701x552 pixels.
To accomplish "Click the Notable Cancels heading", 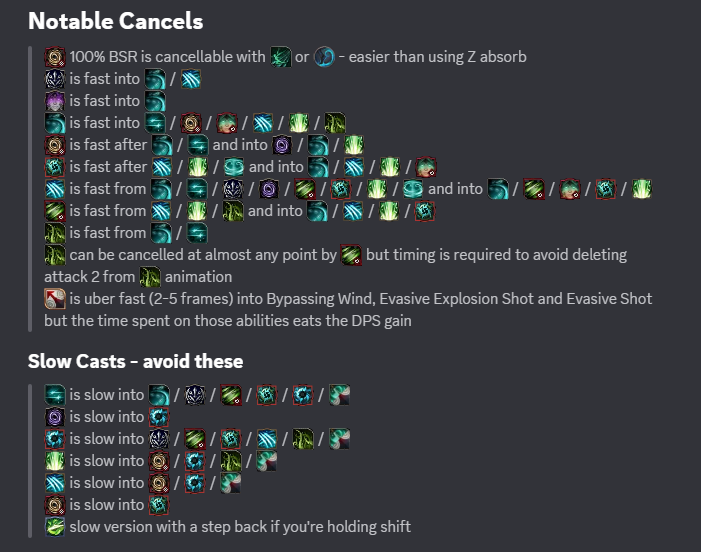I will (x=115, y=21).
